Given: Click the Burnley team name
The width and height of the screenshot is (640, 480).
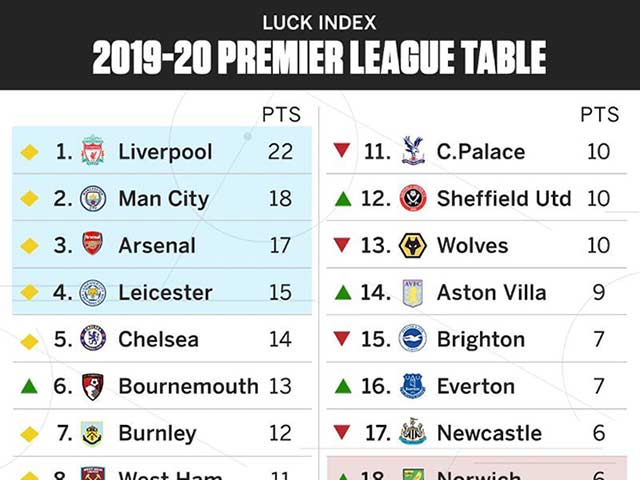Looking at the screenshot, I should [157, 433].
